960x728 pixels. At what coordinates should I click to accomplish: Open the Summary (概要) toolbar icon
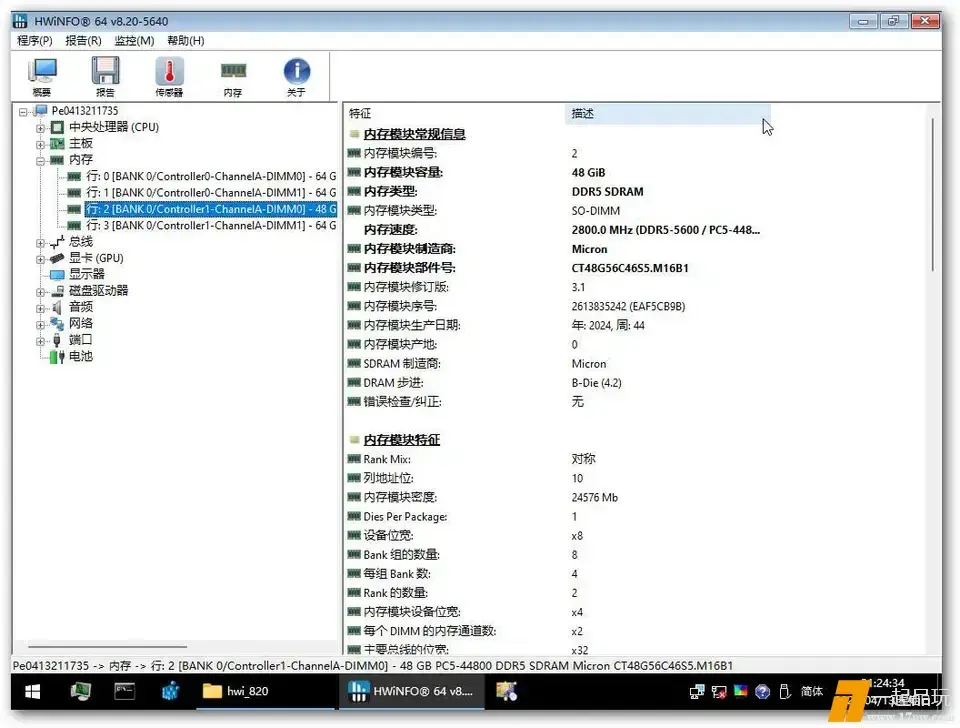(42, 76)
